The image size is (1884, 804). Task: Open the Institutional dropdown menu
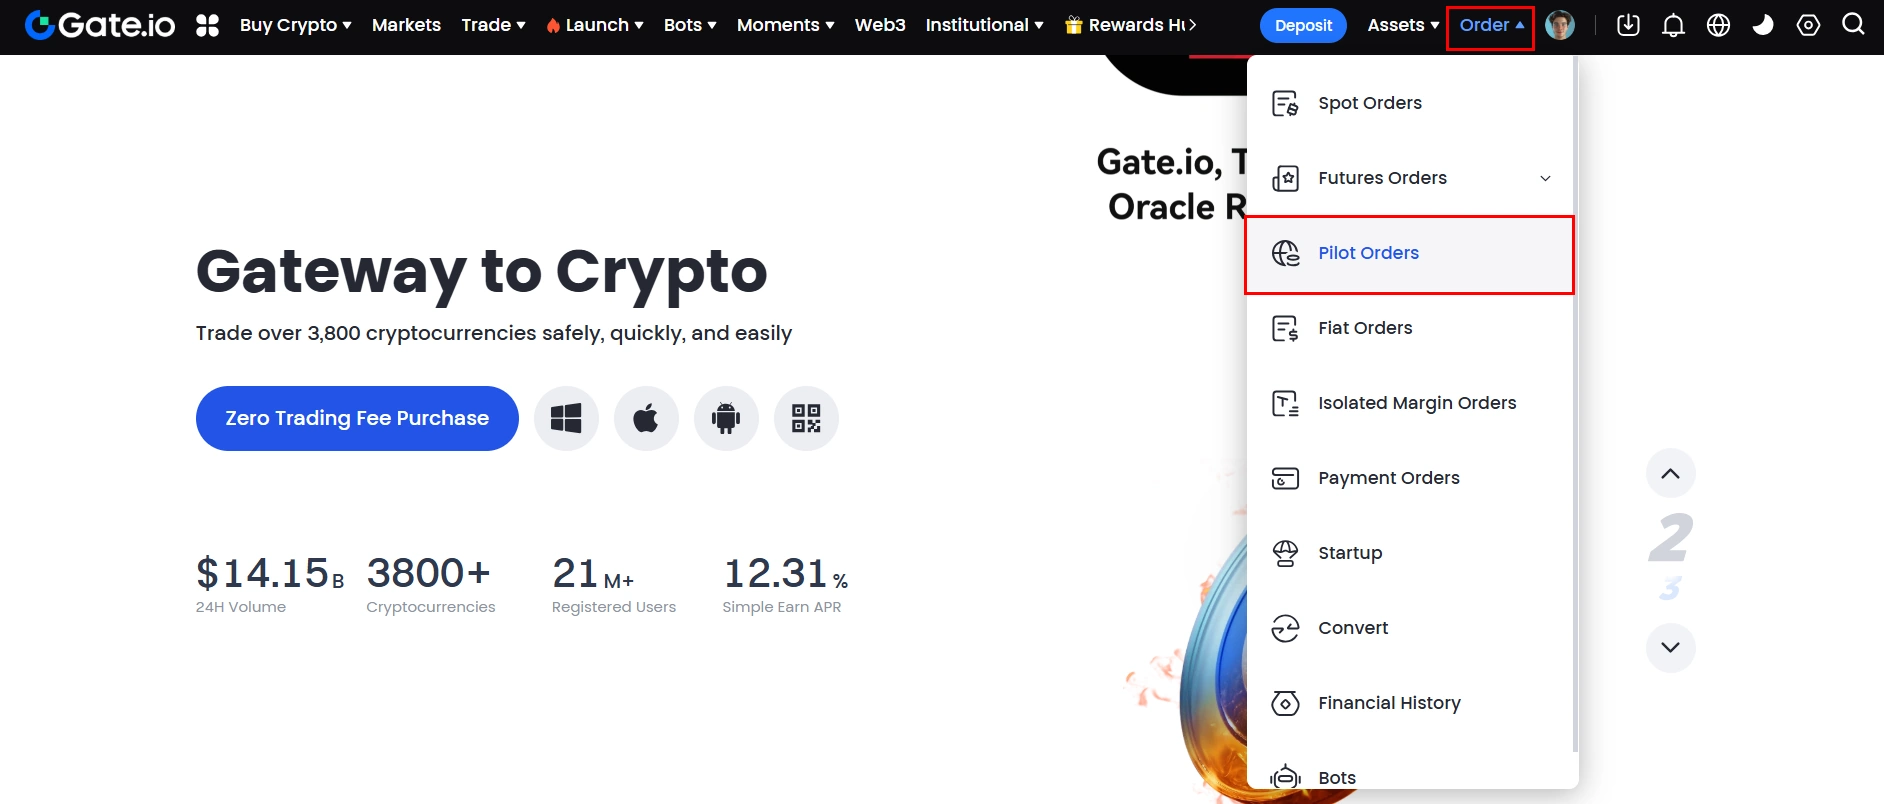[x=984, y=25]
